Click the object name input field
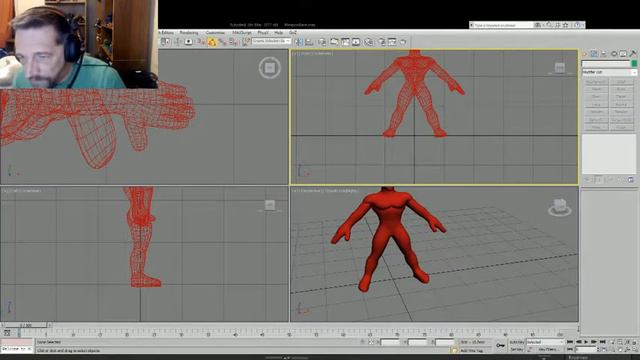 pyautogui.click(x=606, y=64)
